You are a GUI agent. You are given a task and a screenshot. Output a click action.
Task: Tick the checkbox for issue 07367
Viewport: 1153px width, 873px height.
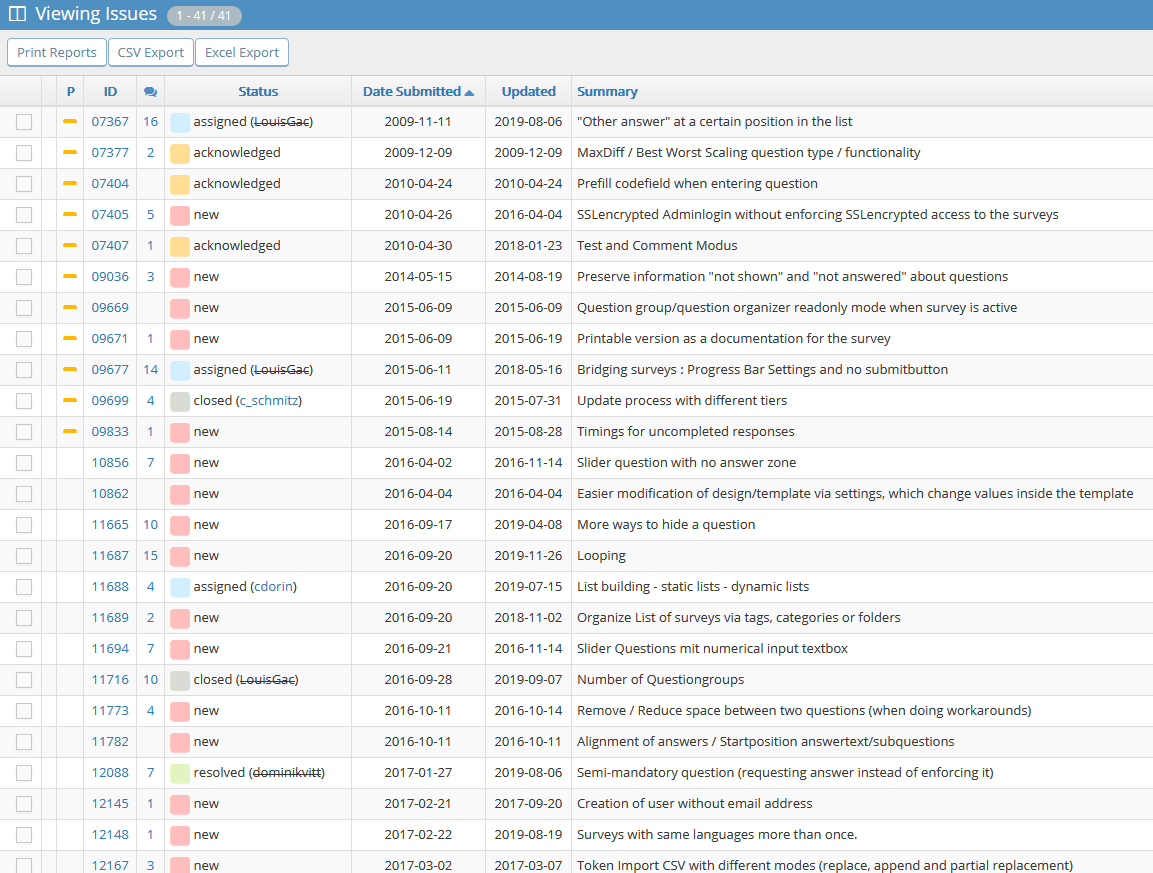pyautogui.click(x=24, y=122)
